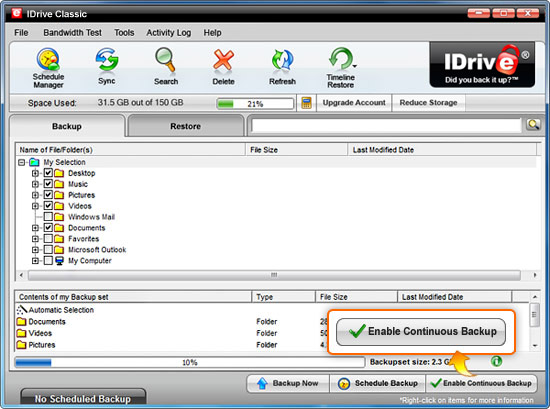
Task: Click the green info icon by Backupset size
Action: (496, 361)
